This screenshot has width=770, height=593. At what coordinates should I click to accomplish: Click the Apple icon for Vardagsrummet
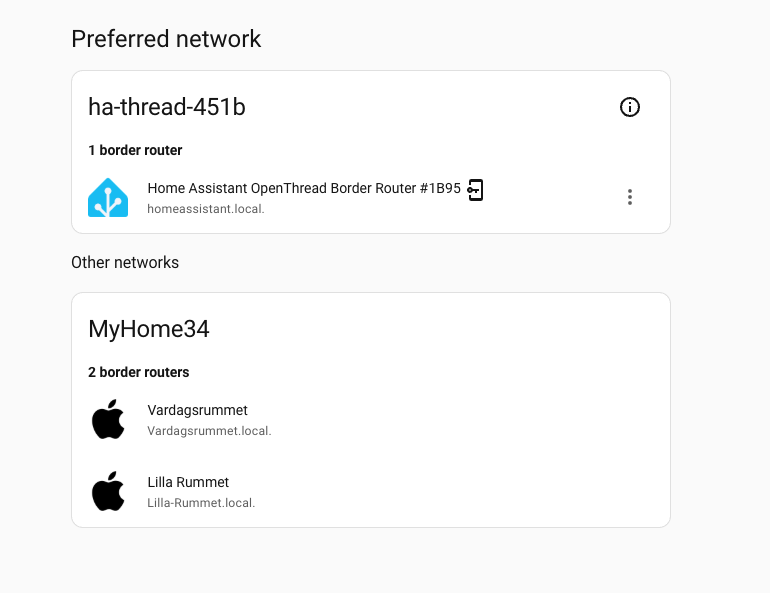(x=108, y=420)
